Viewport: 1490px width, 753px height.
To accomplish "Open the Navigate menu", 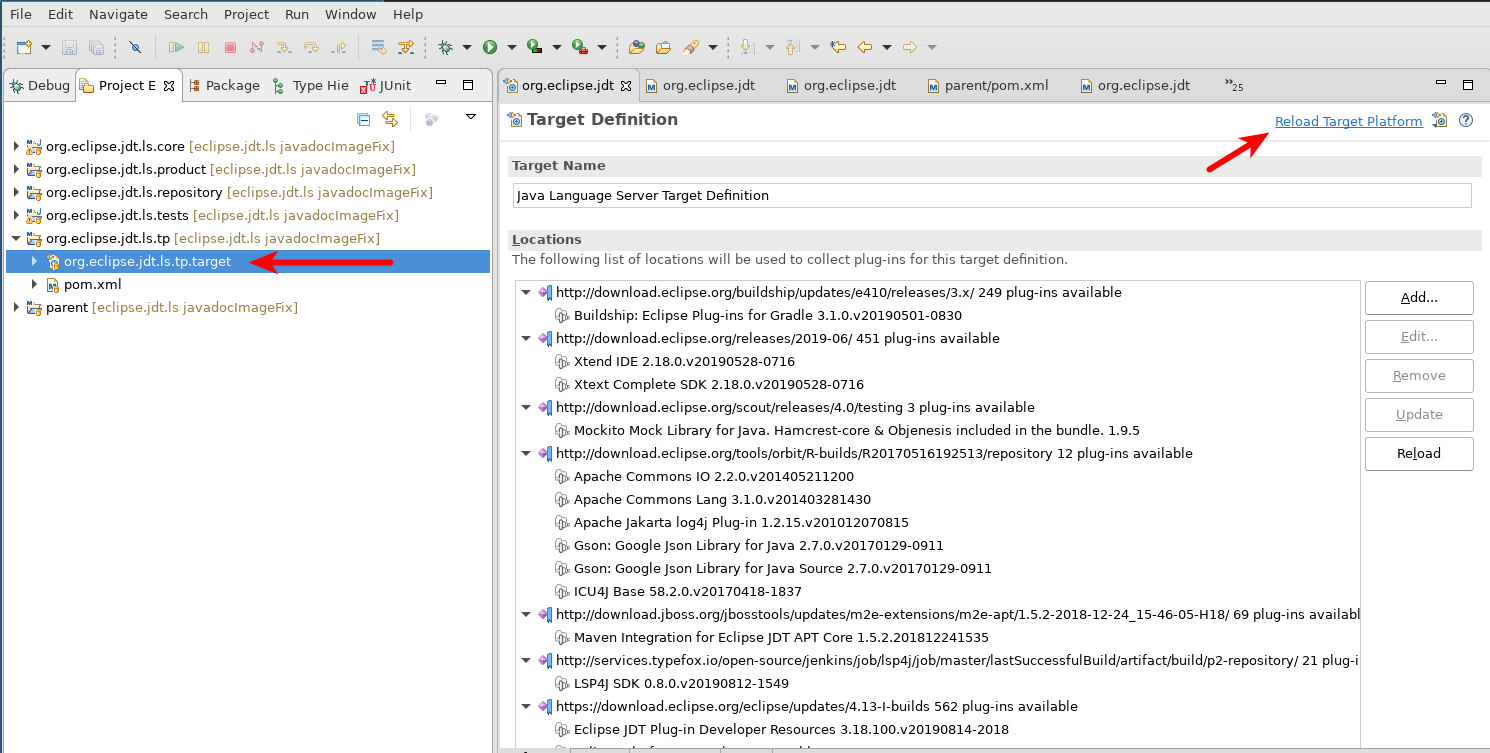I will (x=118, y=14).
